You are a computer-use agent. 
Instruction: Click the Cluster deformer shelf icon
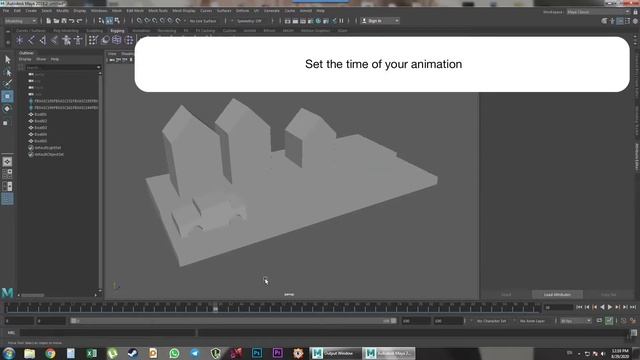[x=129, y=40]
